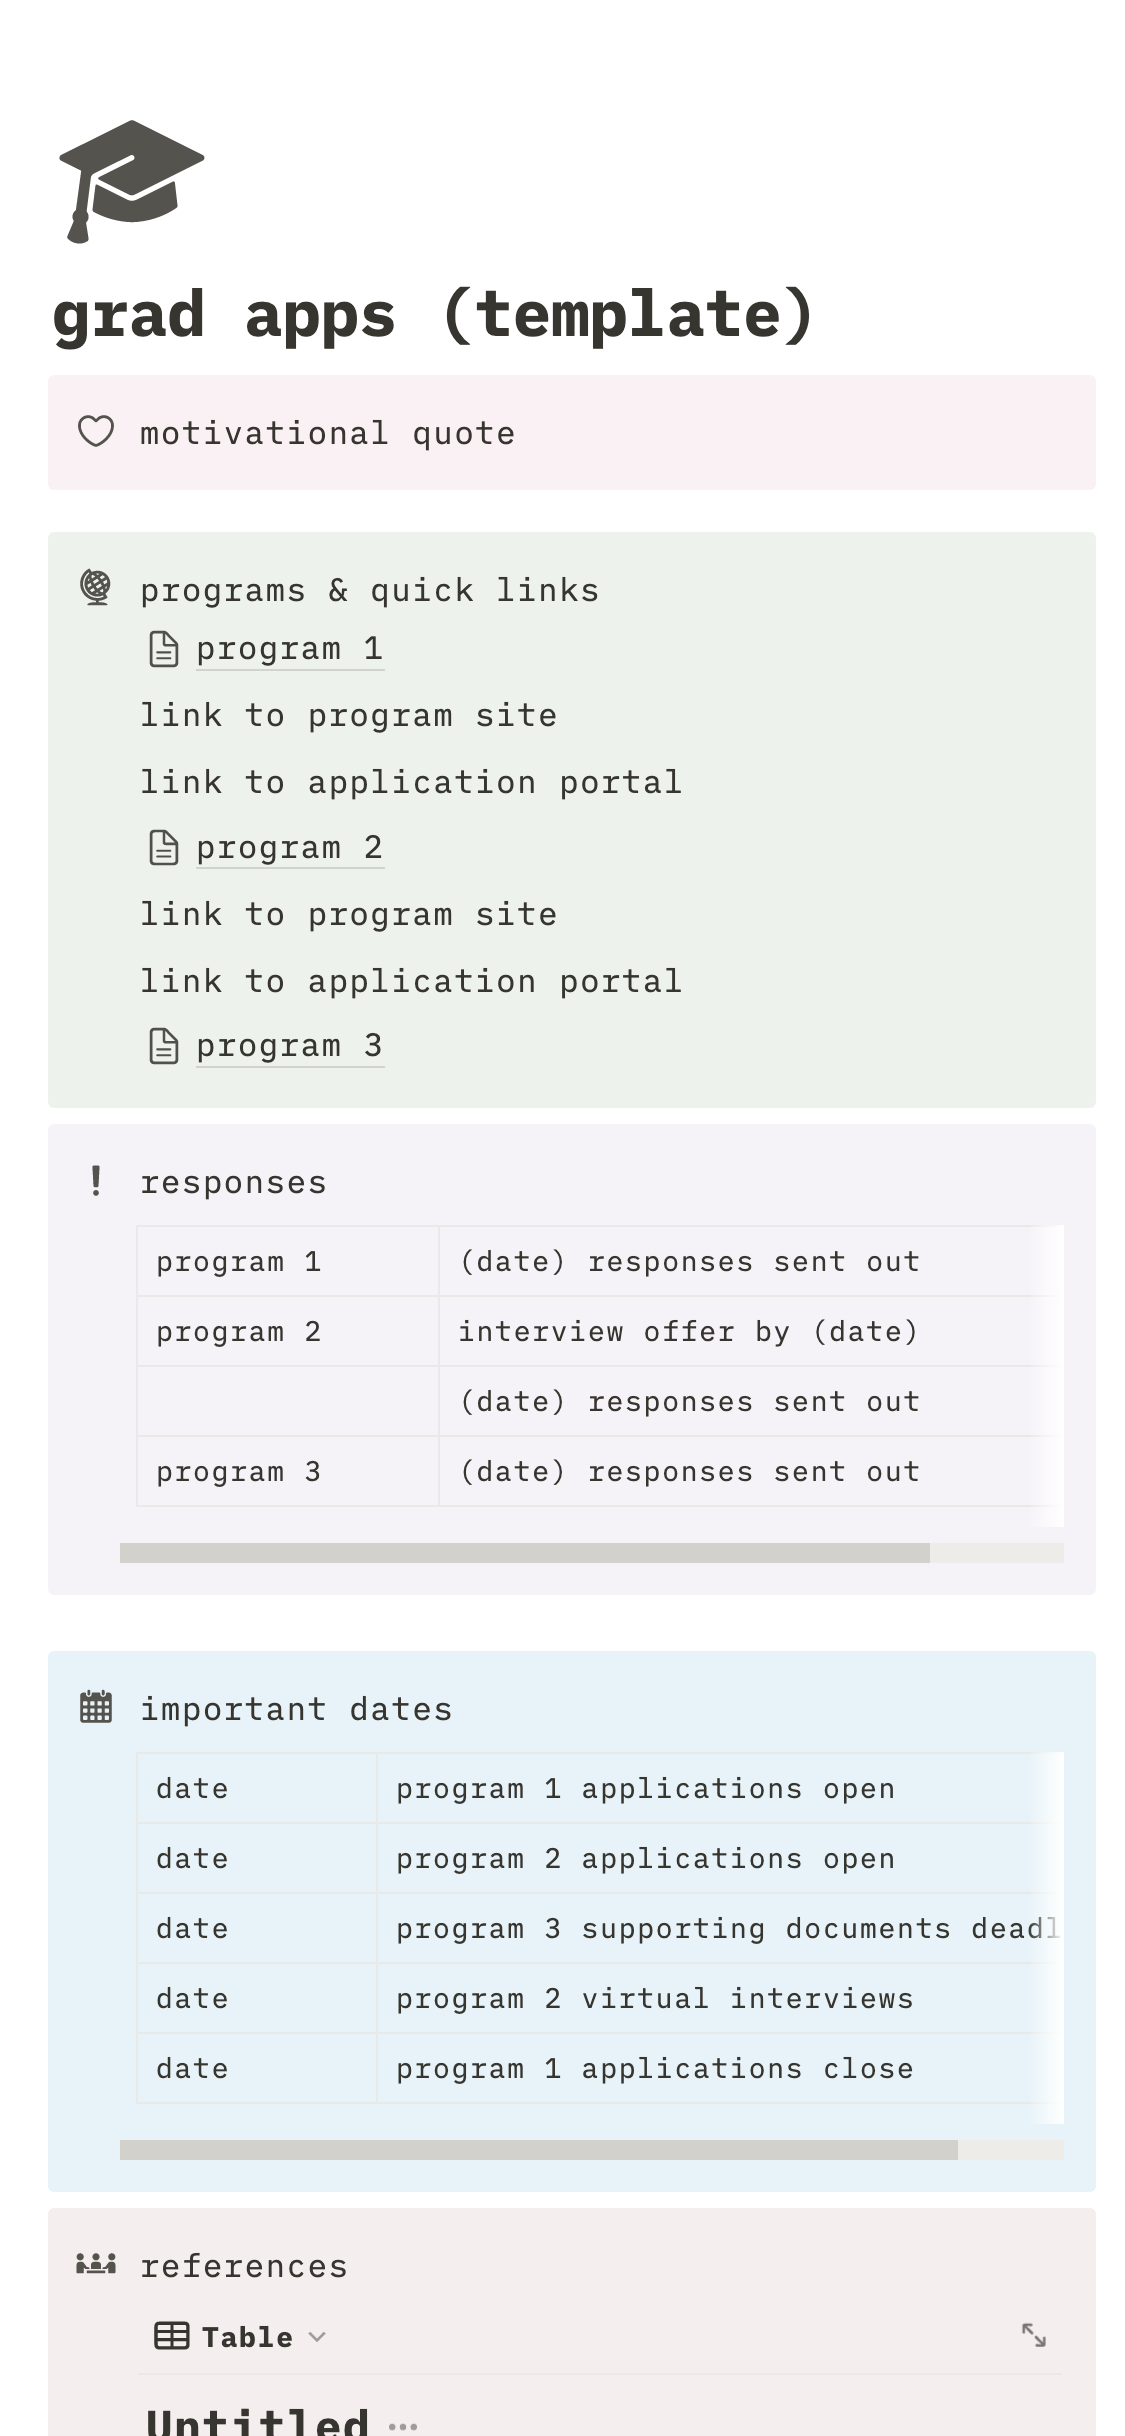
Task: Open the program 2 page link
Action: point(289,848)
